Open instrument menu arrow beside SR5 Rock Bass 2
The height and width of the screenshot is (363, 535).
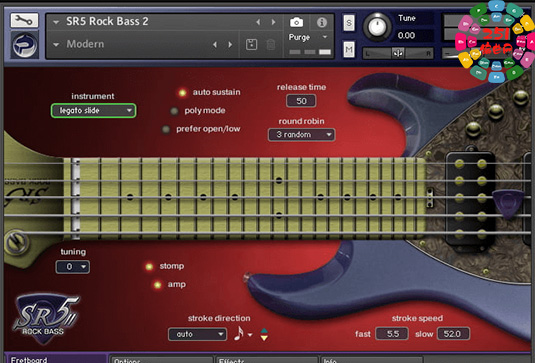pos(56,23)
